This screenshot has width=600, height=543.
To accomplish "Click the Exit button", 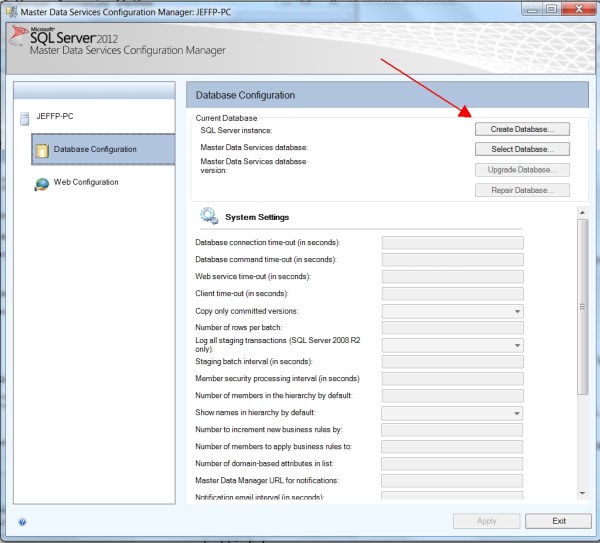I will [x=558, y=521].
